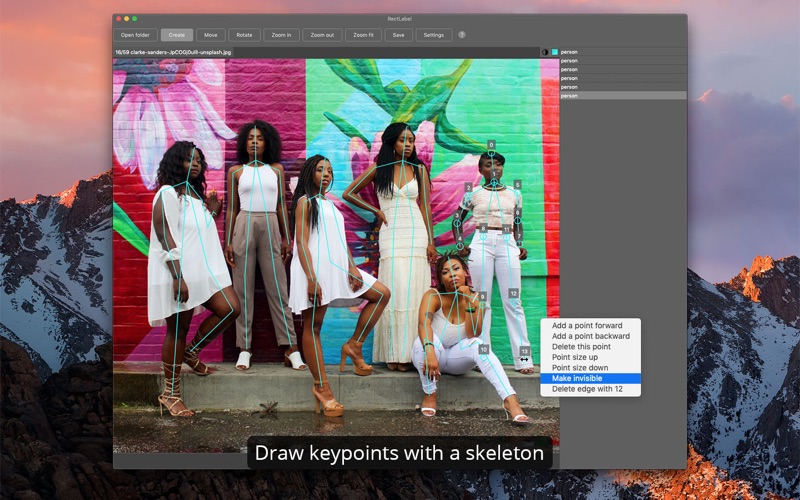Screen dimensions: 800x500
Task: Click the question mark help icon
Action: 461,35
